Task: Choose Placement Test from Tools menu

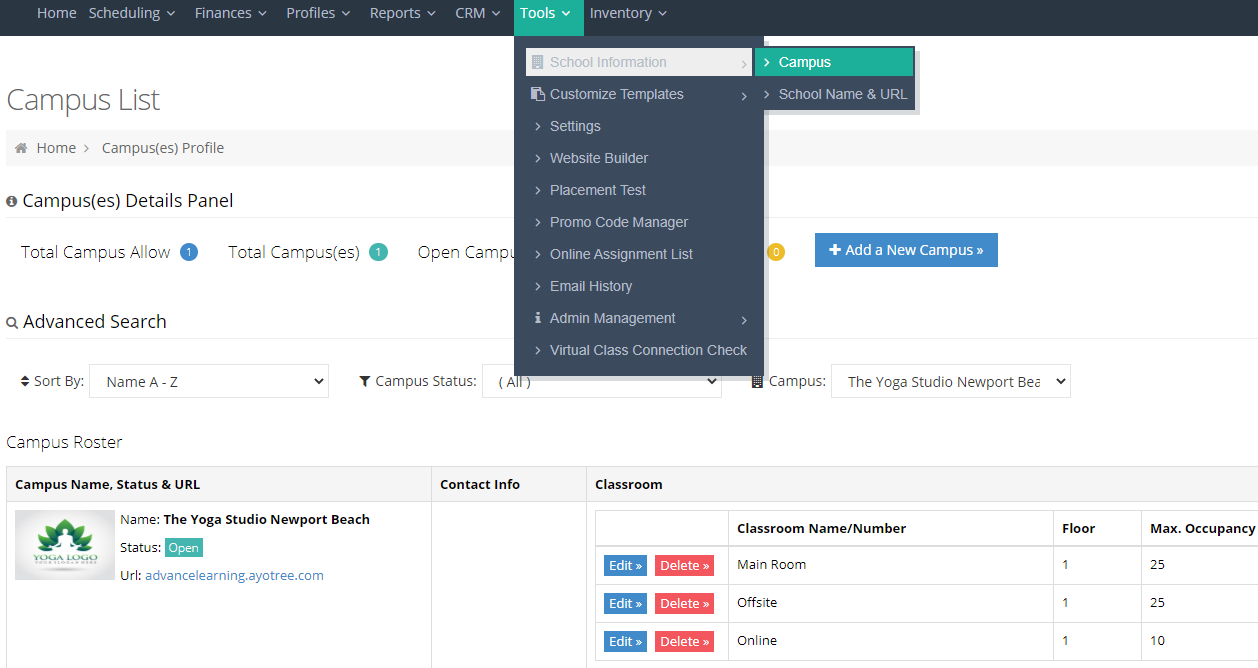Action: tap(598, 190)
